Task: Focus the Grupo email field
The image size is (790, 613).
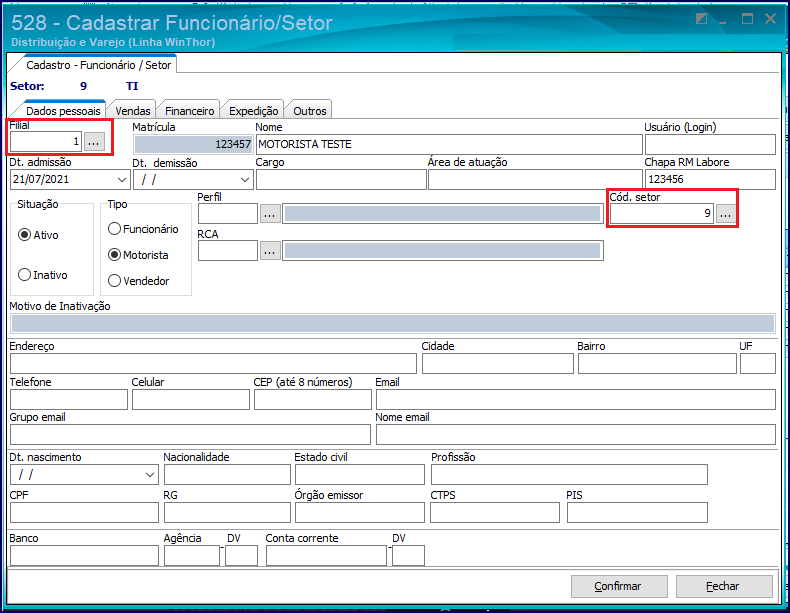Action: point(190,435)
